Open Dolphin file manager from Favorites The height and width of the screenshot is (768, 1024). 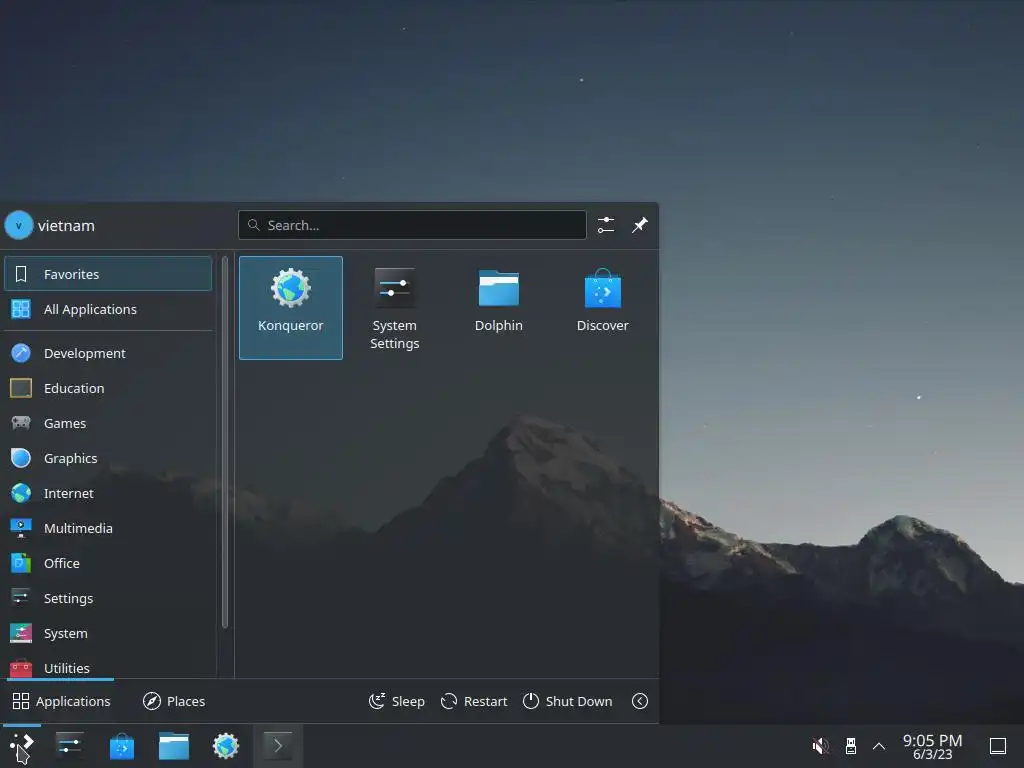coord(498,308)
